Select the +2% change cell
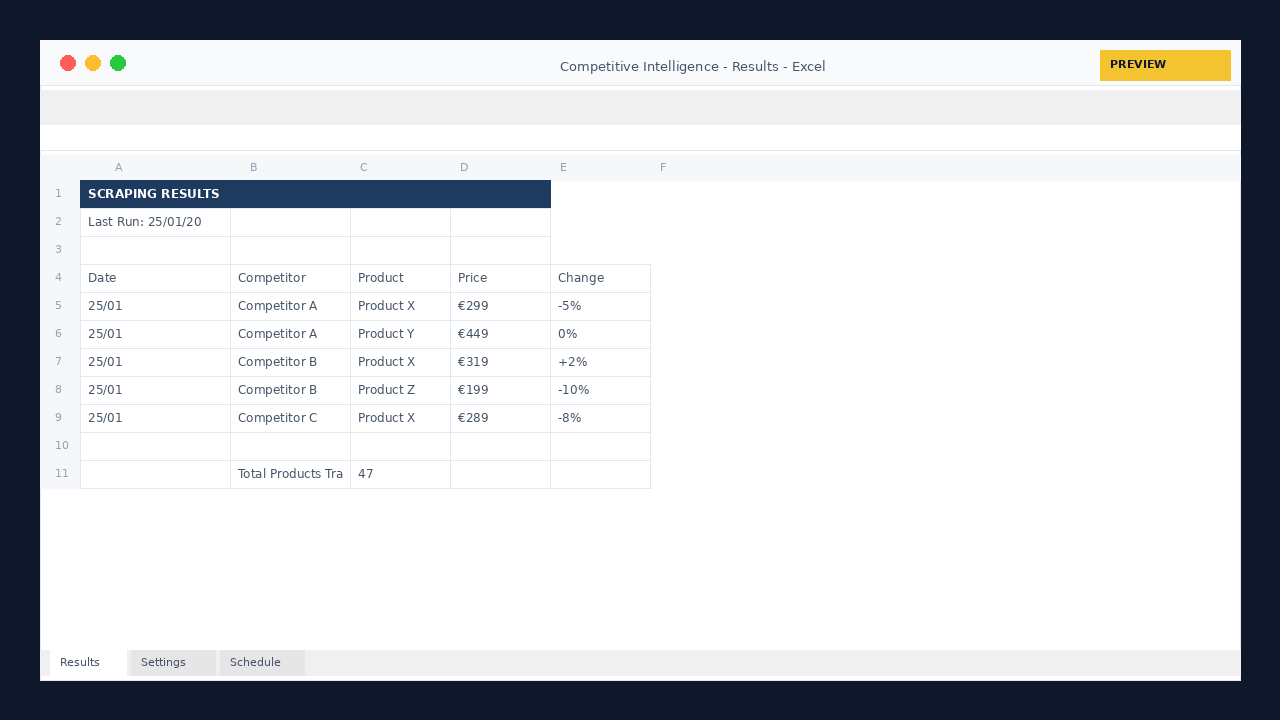 click(600, 362)
